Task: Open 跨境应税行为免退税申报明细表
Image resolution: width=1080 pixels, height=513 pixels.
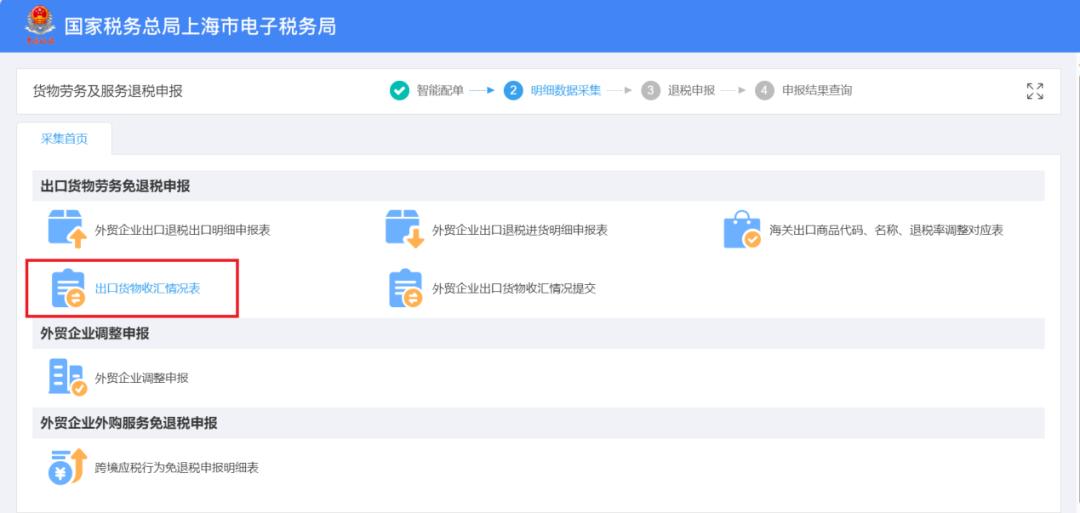Action: [x=176, y=468]
